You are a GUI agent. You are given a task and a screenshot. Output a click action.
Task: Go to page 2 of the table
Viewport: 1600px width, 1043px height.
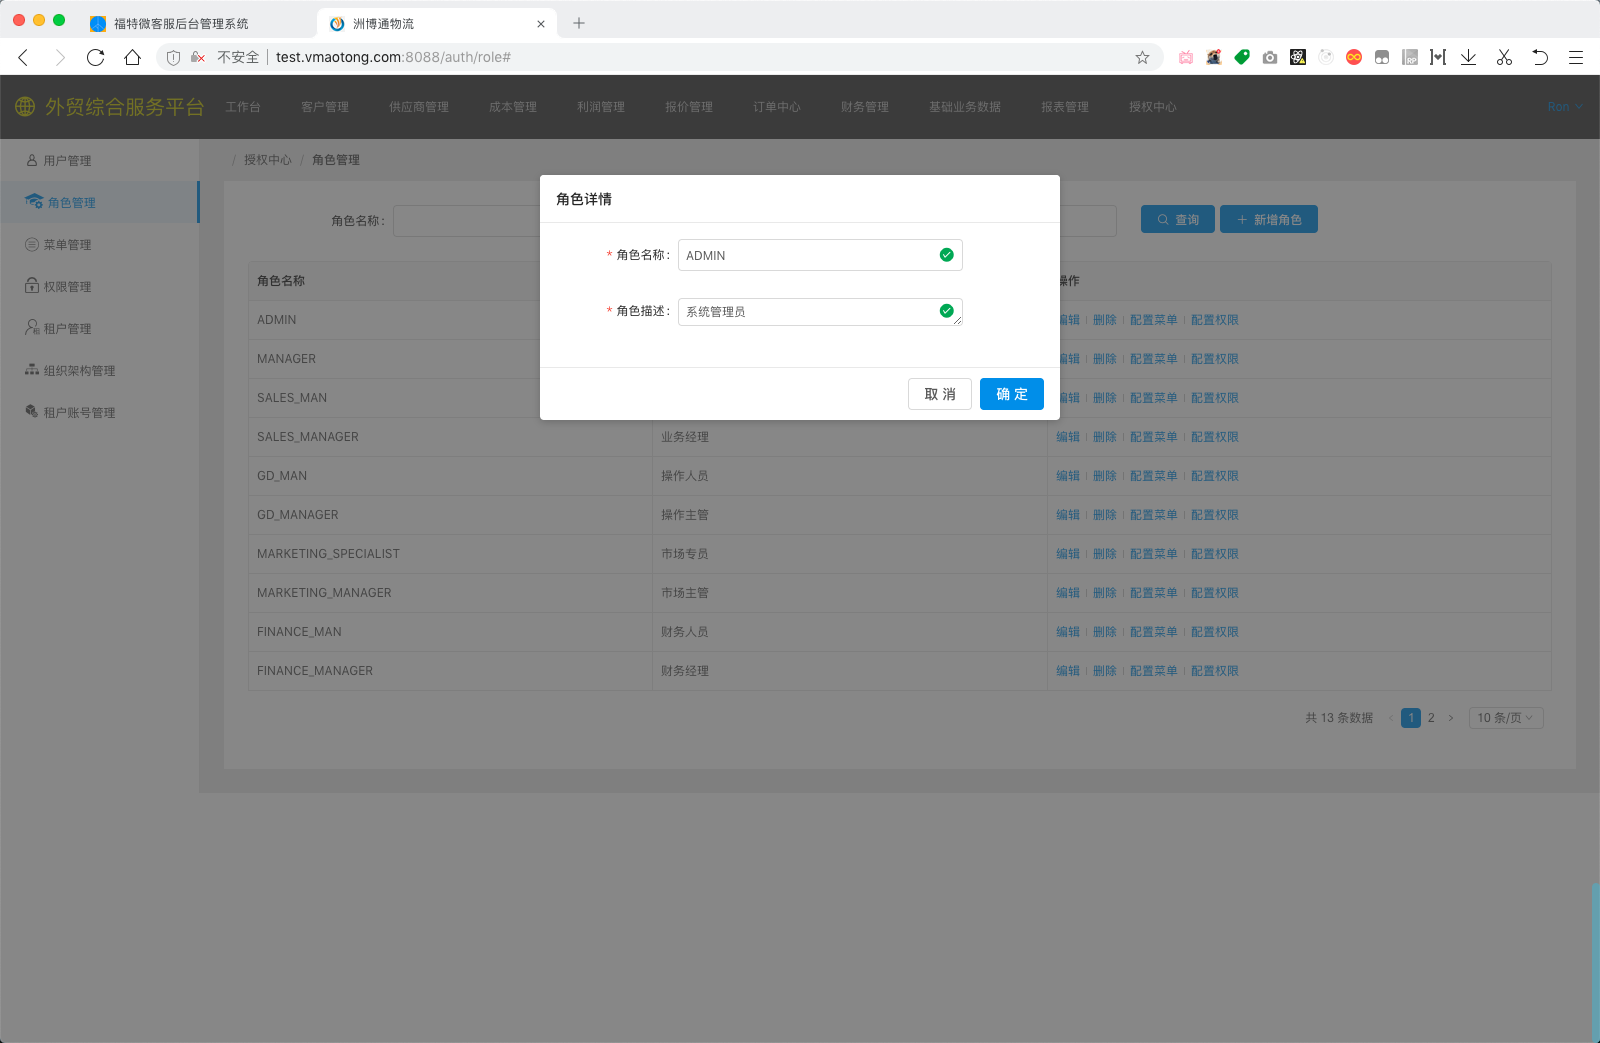(1431, 718)
